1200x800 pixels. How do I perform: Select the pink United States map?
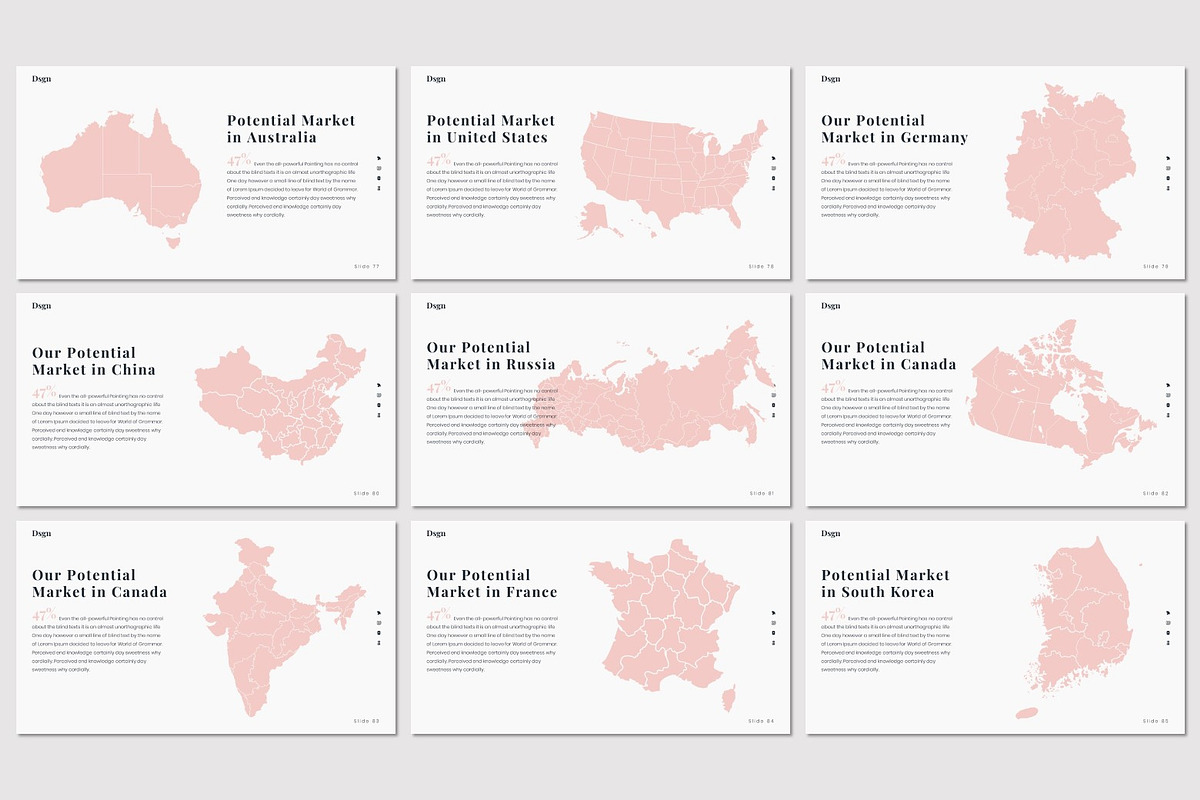[672, 175]
